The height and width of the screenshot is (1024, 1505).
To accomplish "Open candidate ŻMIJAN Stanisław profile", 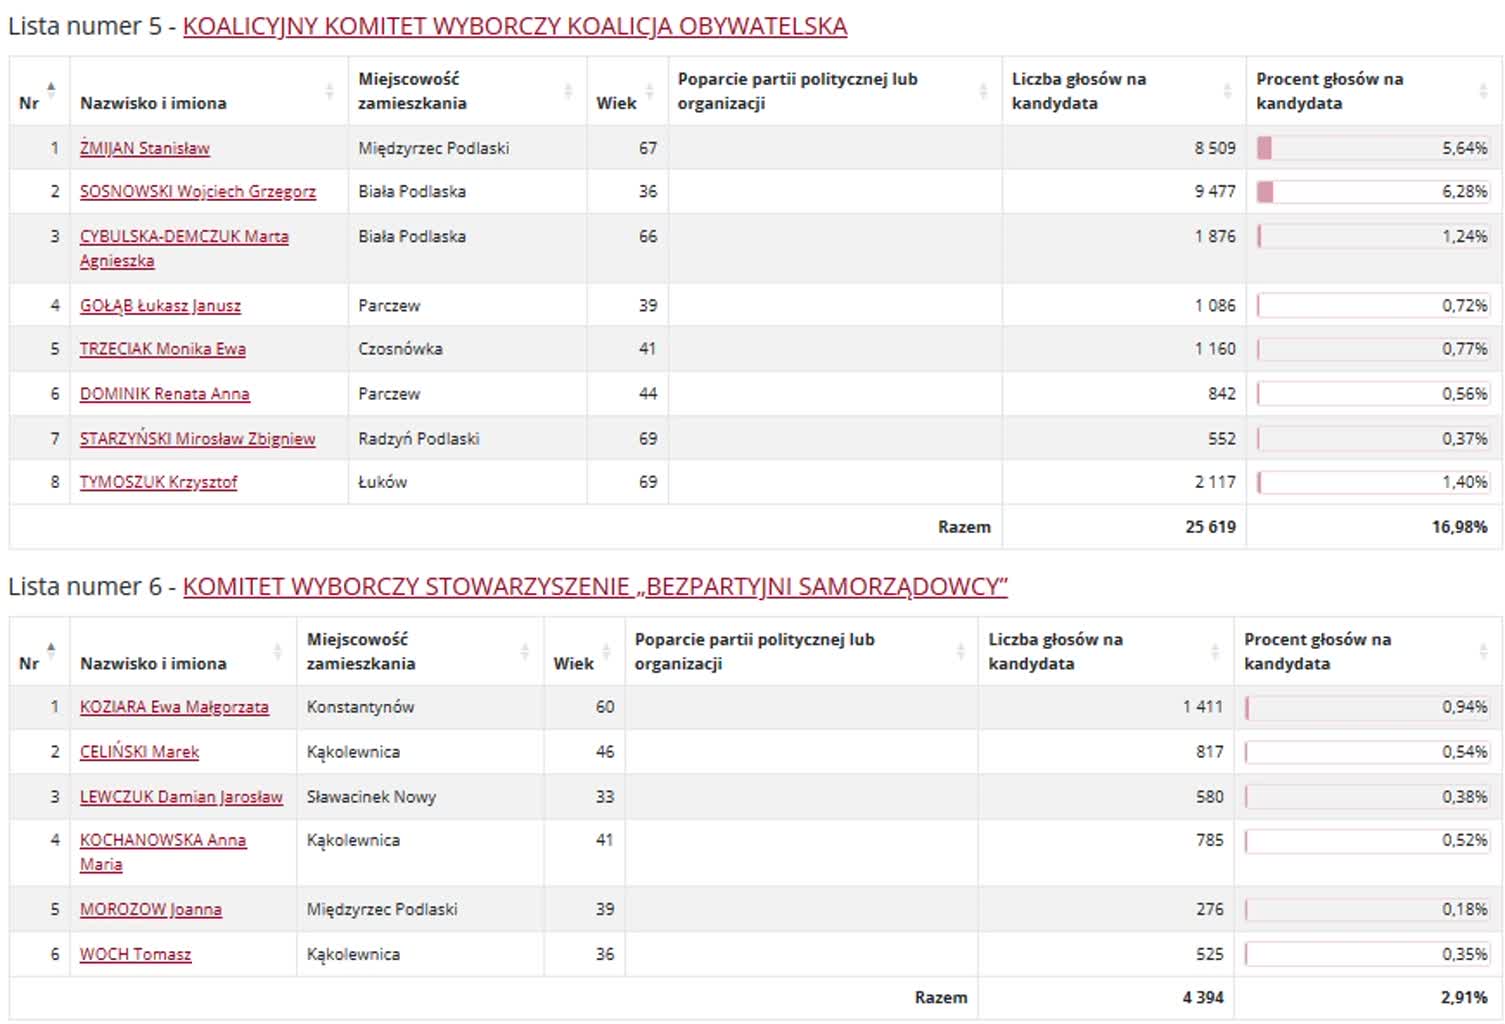I will point(145,148).
